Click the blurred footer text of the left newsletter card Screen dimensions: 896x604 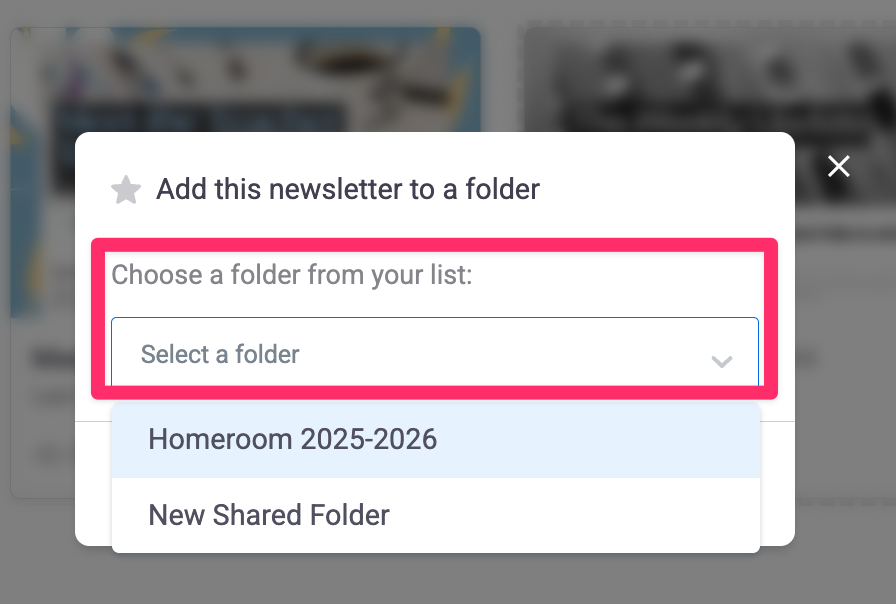pos(45,455)
